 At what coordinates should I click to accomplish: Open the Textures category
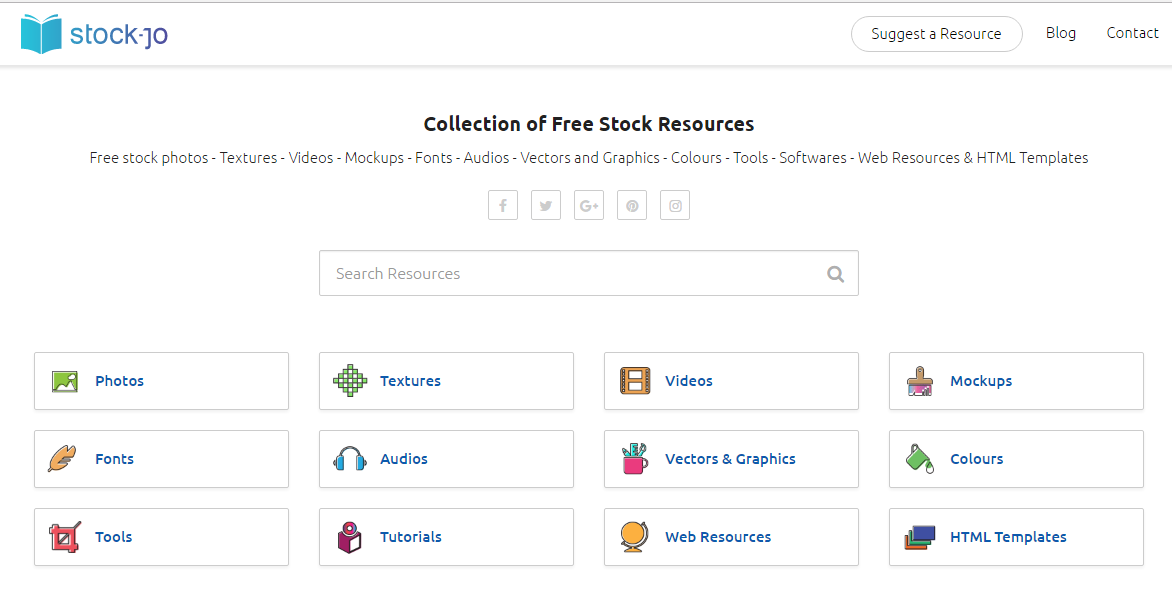[x=446, y=381]
